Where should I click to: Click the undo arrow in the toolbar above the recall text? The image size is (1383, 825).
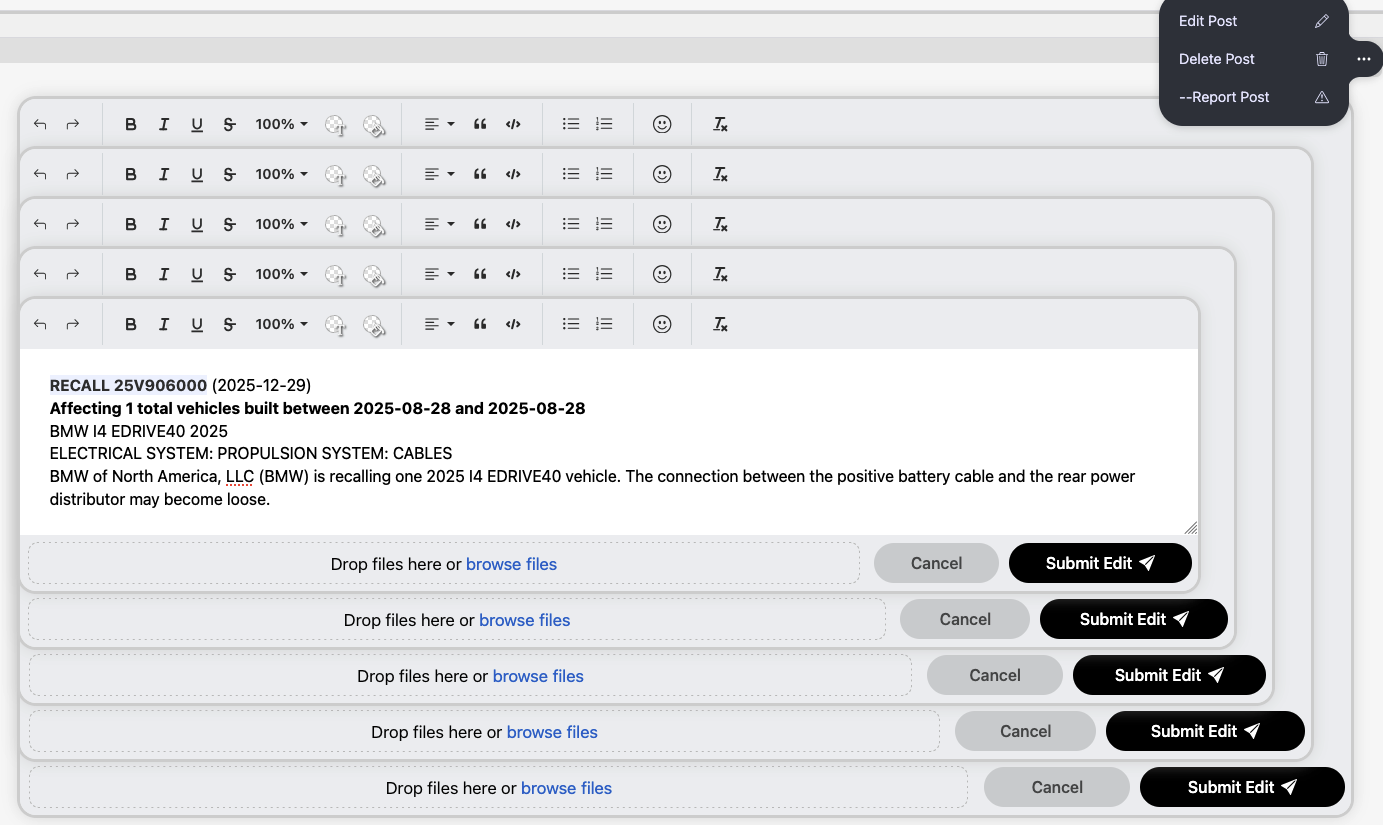[40, 324]
